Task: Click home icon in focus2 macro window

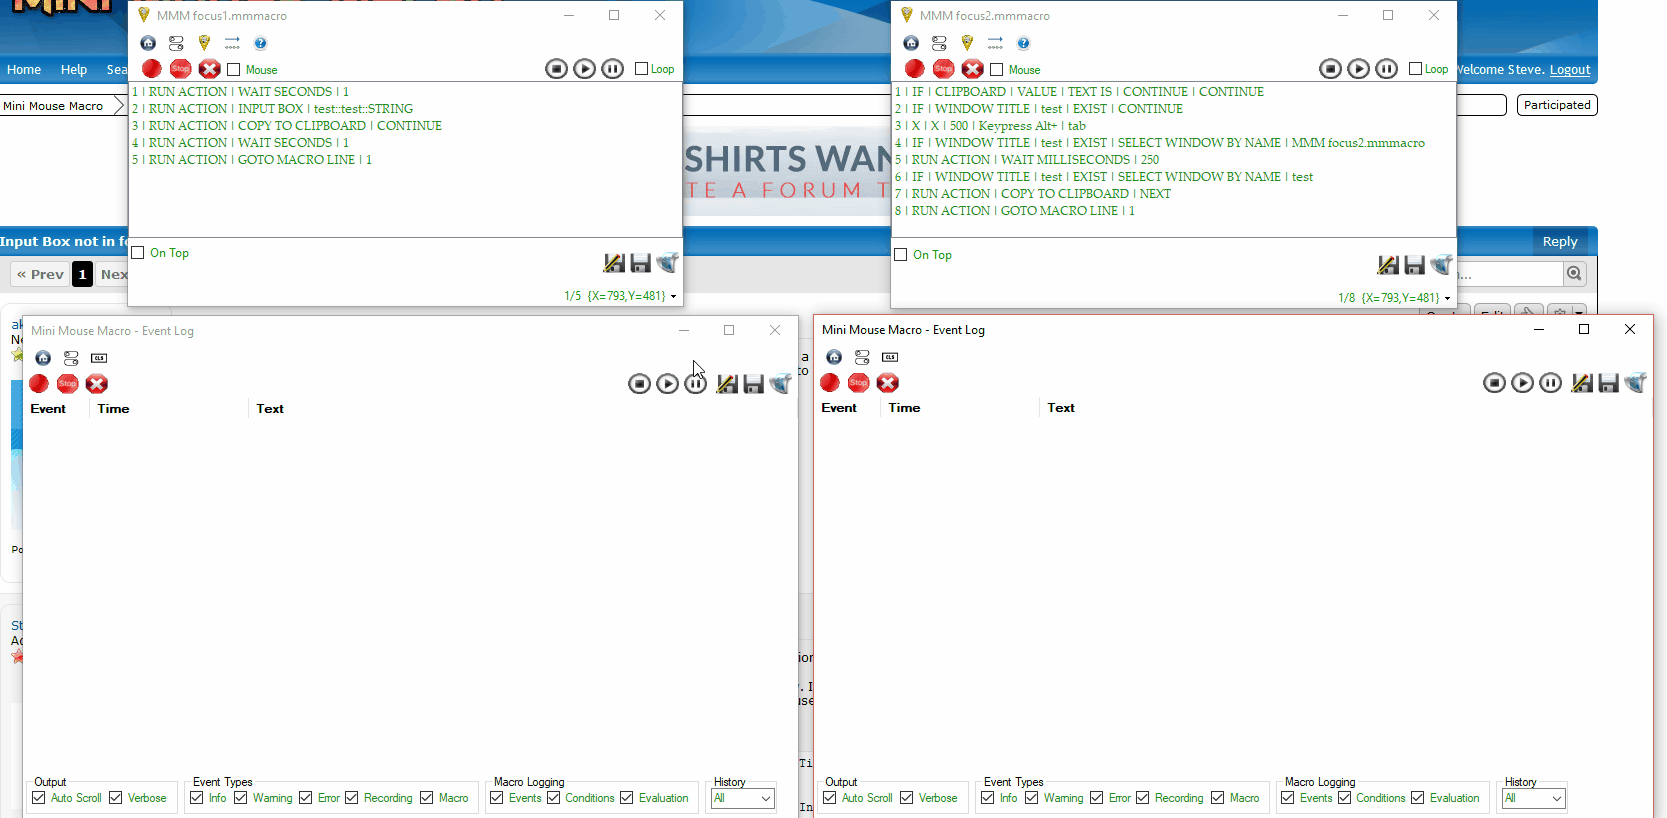Action: tap(911, 43)
